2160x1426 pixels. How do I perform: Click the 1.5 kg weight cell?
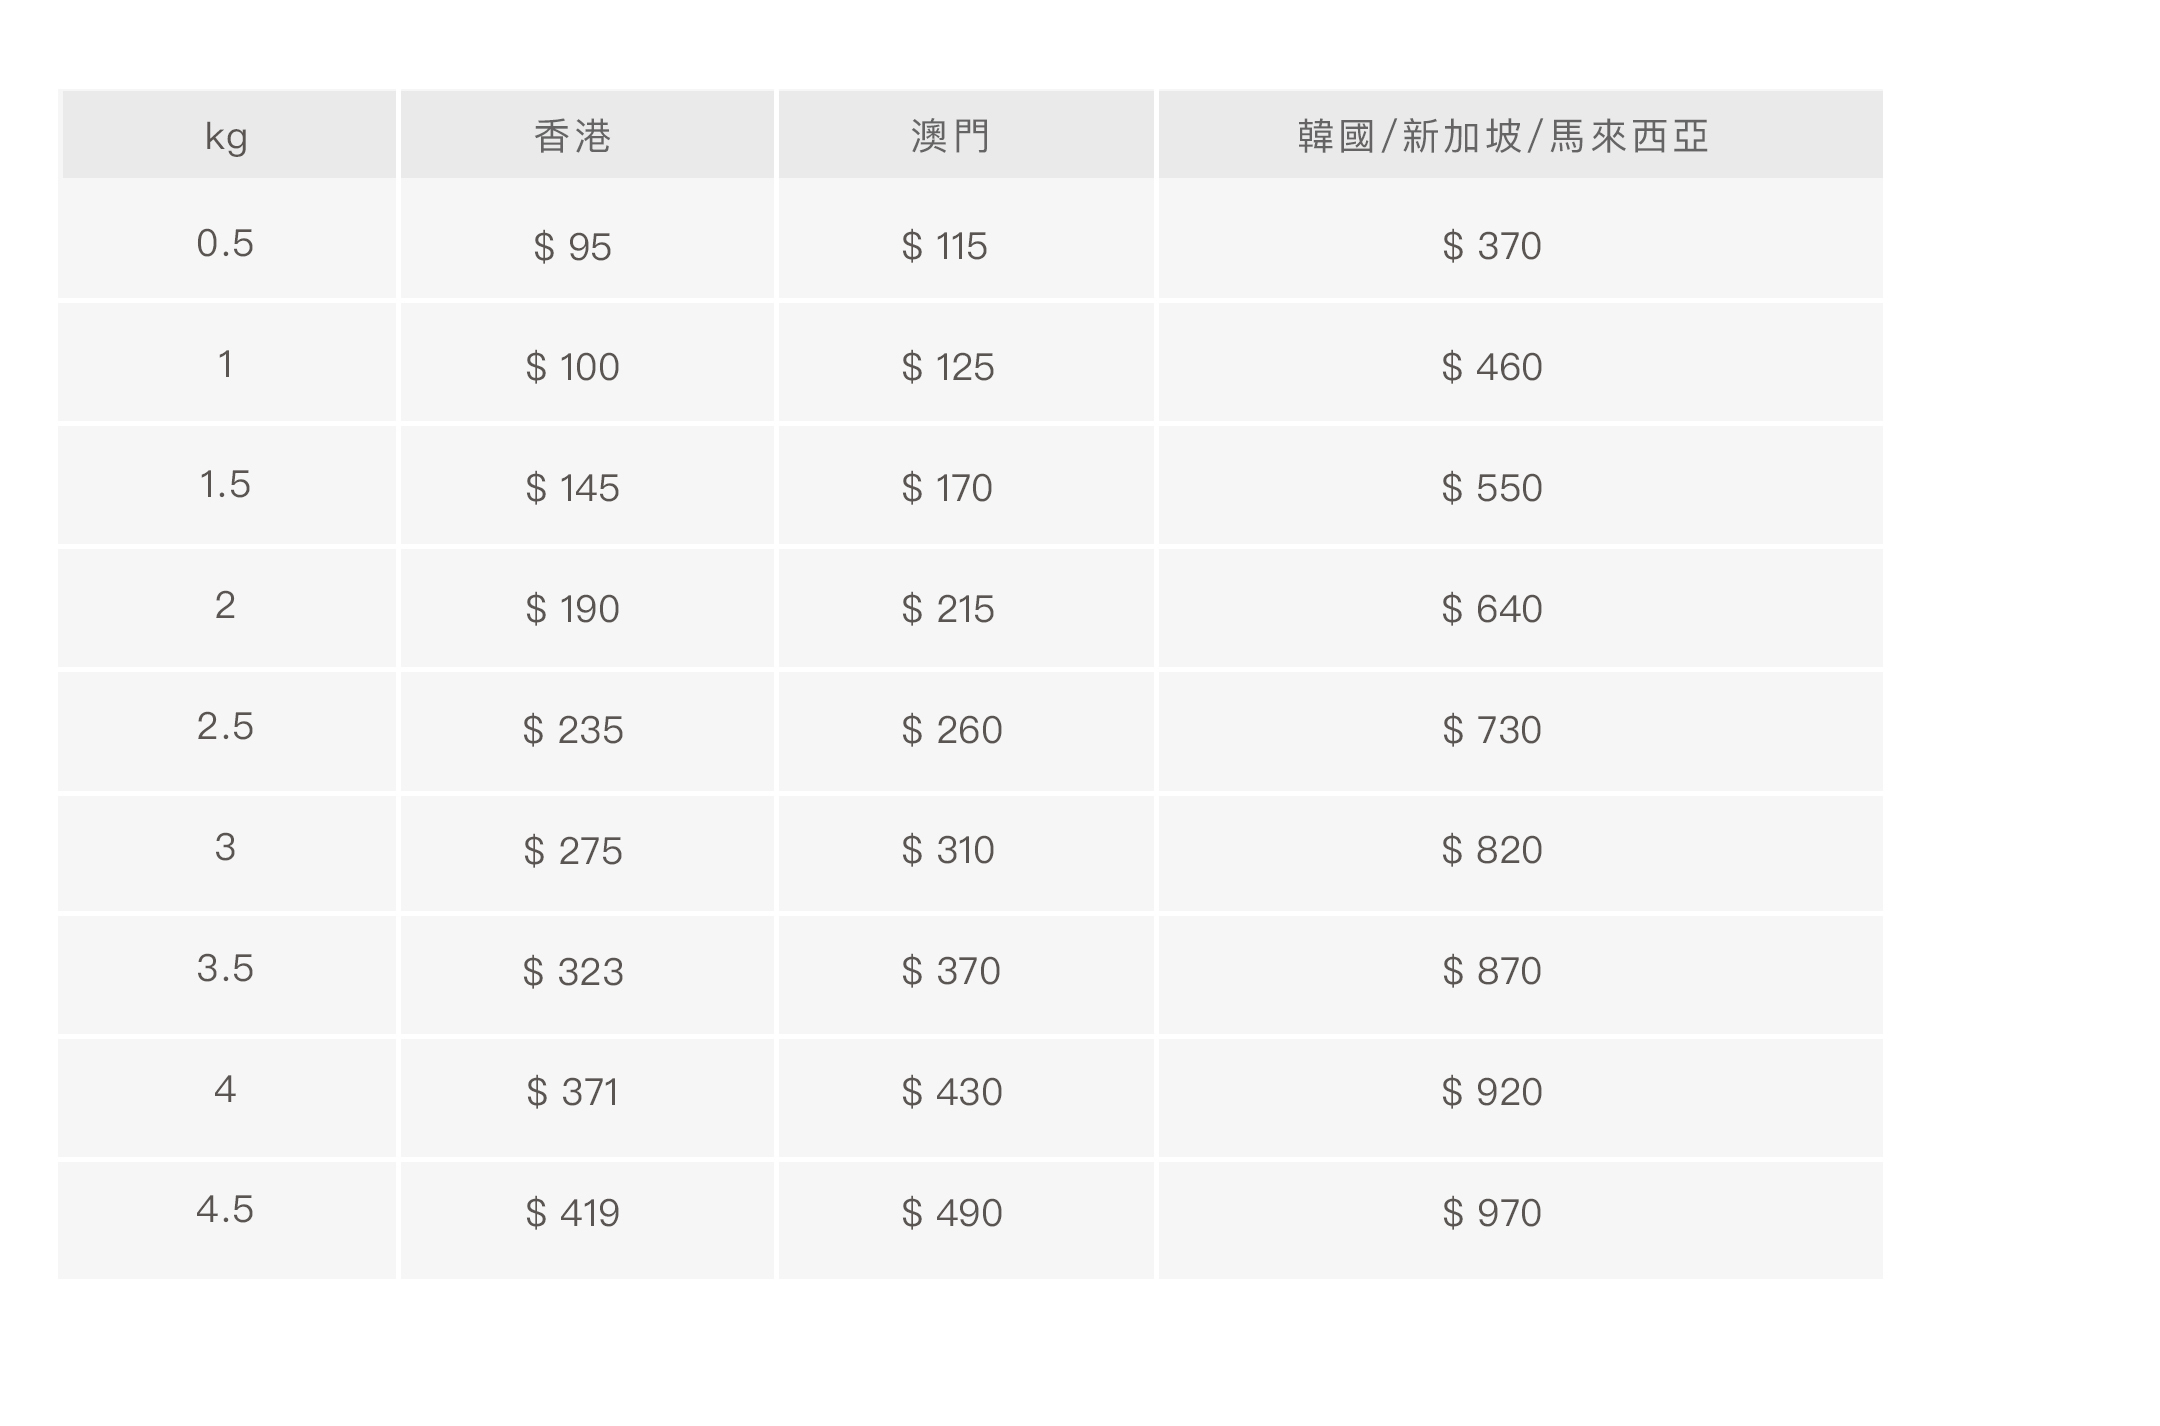pyautogui.click(x=225, y=485)
